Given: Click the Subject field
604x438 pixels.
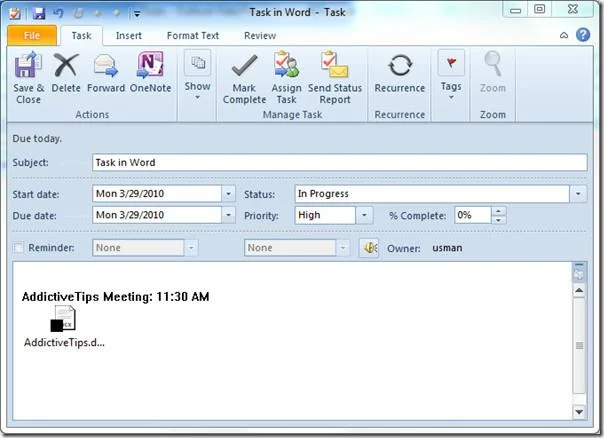Looking at the screenshot, I should point(339,162).
